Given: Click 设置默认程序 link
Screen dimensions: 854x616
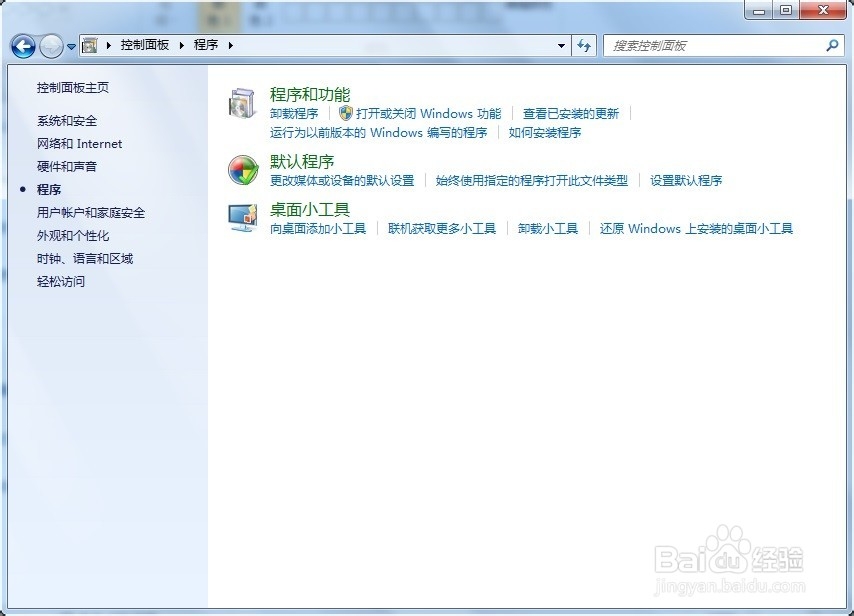Looking at the screenshot, I should tap(686, 181).
